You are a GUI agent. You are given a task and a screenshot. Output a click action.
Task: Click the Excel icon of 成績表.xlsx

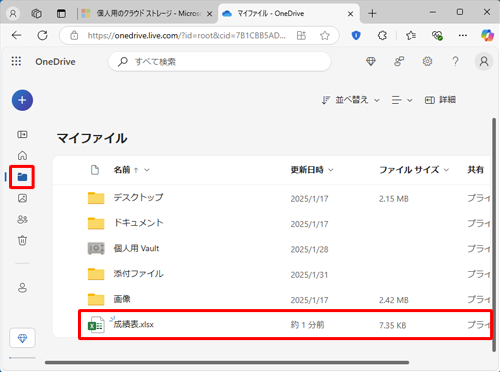pyautogui.click(x=96, y=325)
